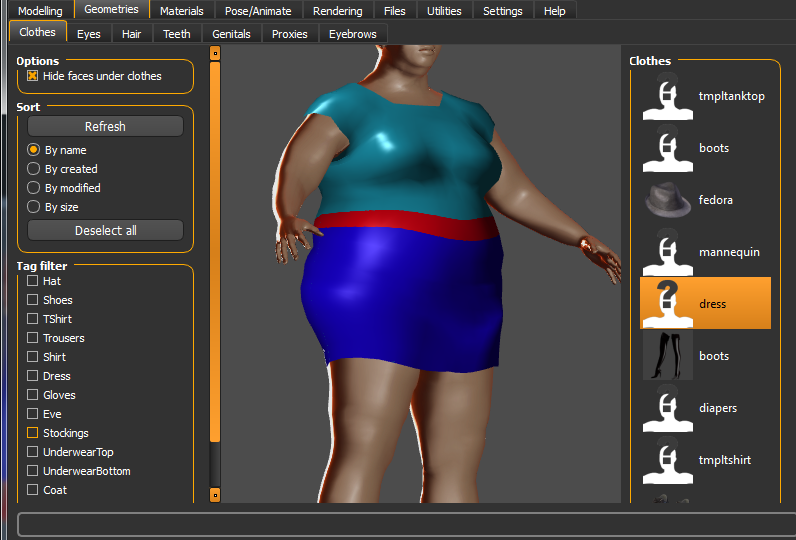Click the Refresh button

(105, 126)
